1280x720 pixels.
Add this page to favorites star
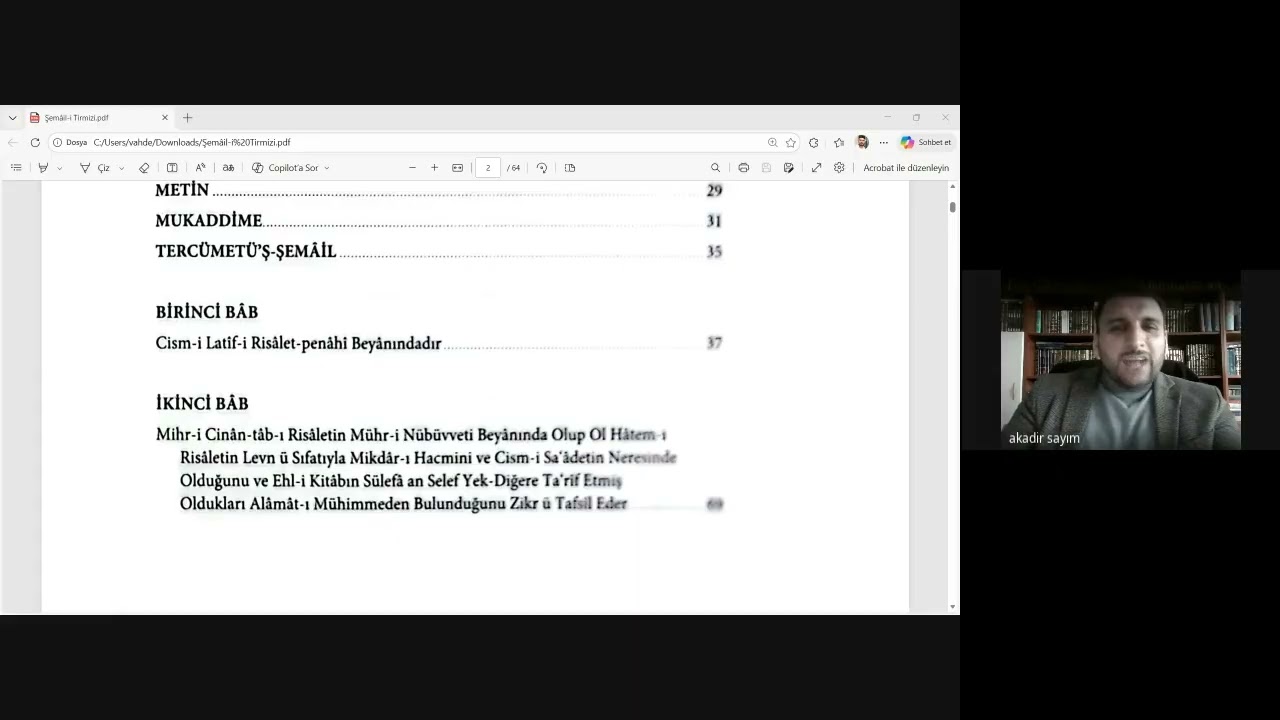[x=790, y=143]
